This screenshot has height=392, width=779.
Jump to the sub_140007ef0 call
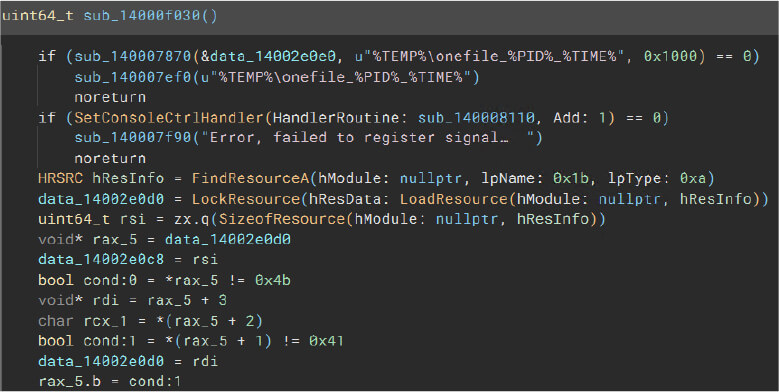(133, 77)
